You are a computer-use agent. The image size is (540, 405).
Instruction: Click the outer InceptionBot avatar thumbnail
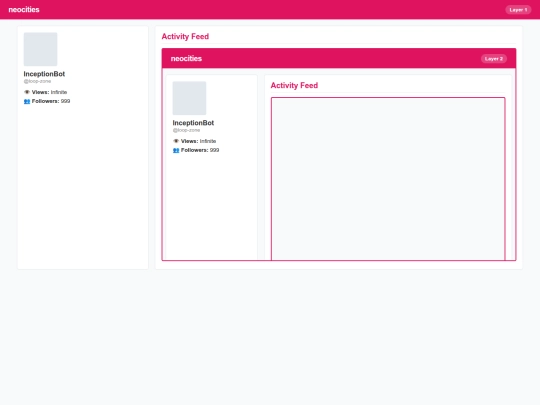(x=40, y=49)
